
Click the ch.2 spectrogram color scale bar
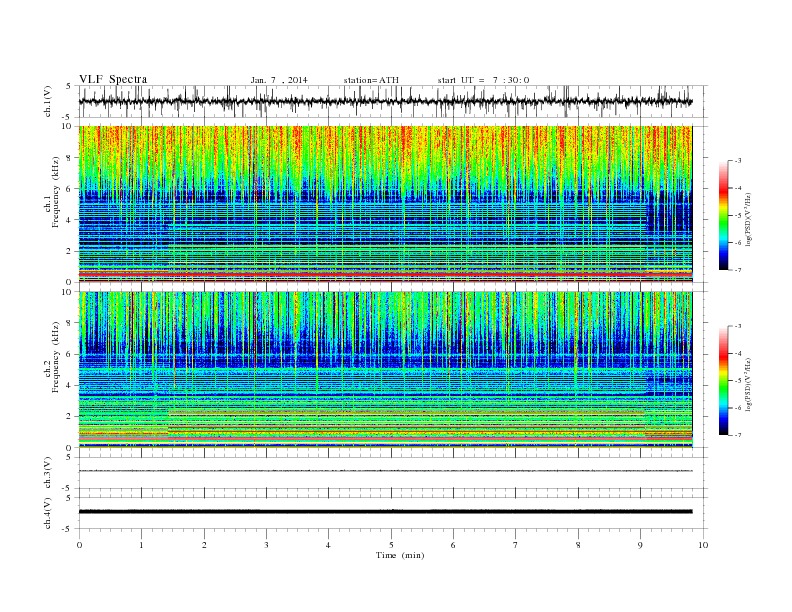pyautogui.click(x=724, y=381)
